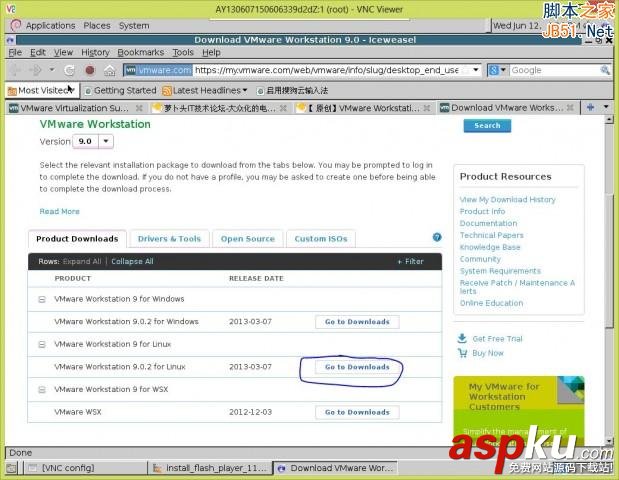Open the Most Visited bookmarks folder
This screenshot has height=480, width=619.
click(41, 90)
